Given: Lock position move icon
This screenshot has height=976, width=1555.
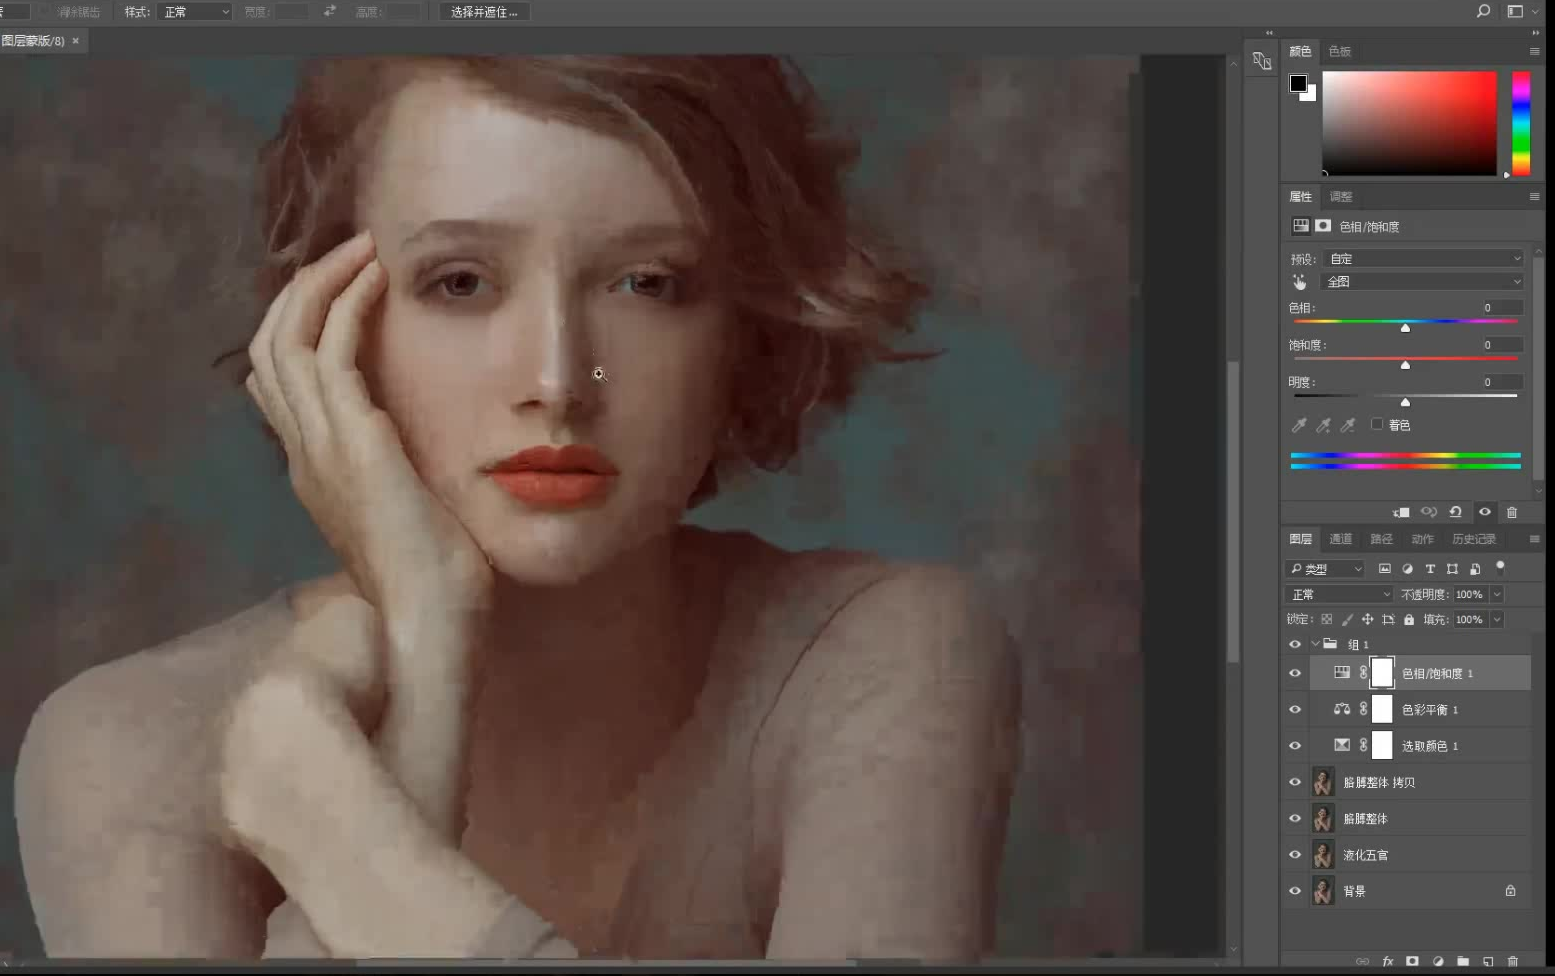Looking at the screenshot, I should 1367,620.
